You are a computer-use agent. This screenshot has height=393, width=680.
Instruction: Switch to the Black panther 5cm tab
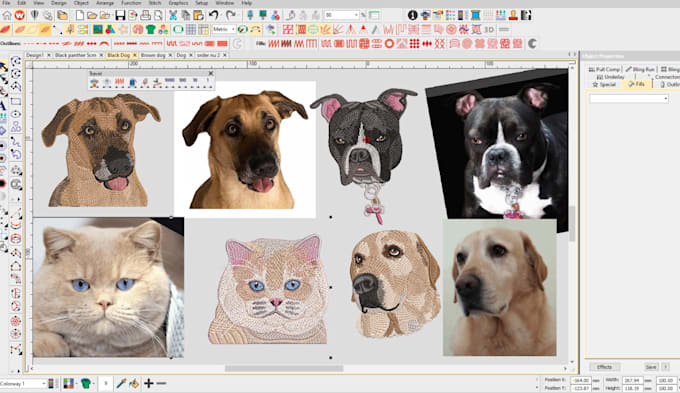[x=75, y=55]
